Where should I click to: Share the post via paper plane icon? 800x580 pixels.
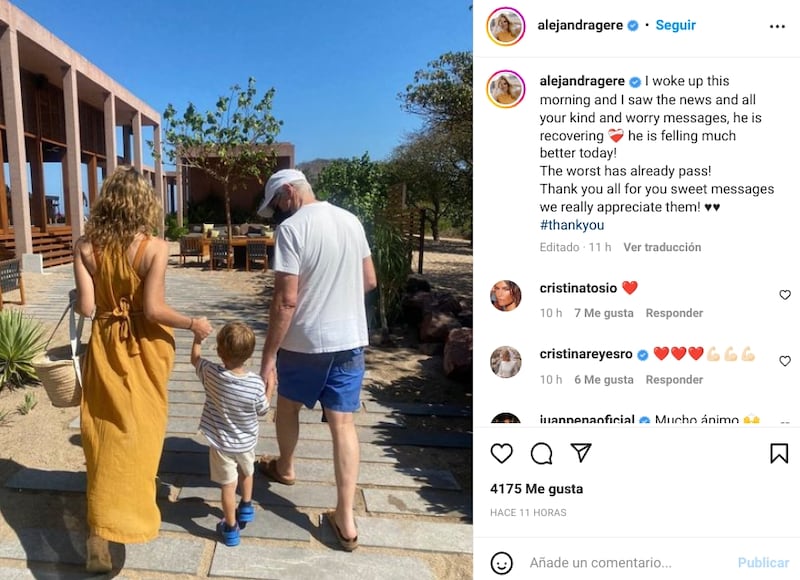click(x=581, y=452)
